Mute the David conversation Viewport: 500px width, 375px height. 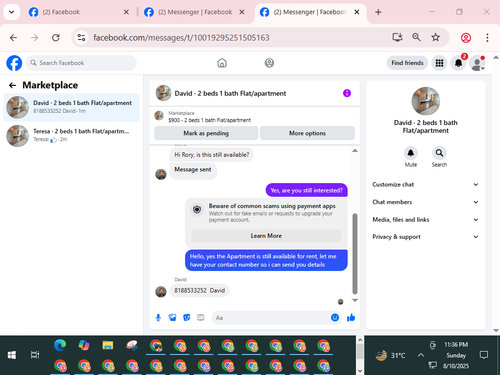click(411, 153)
